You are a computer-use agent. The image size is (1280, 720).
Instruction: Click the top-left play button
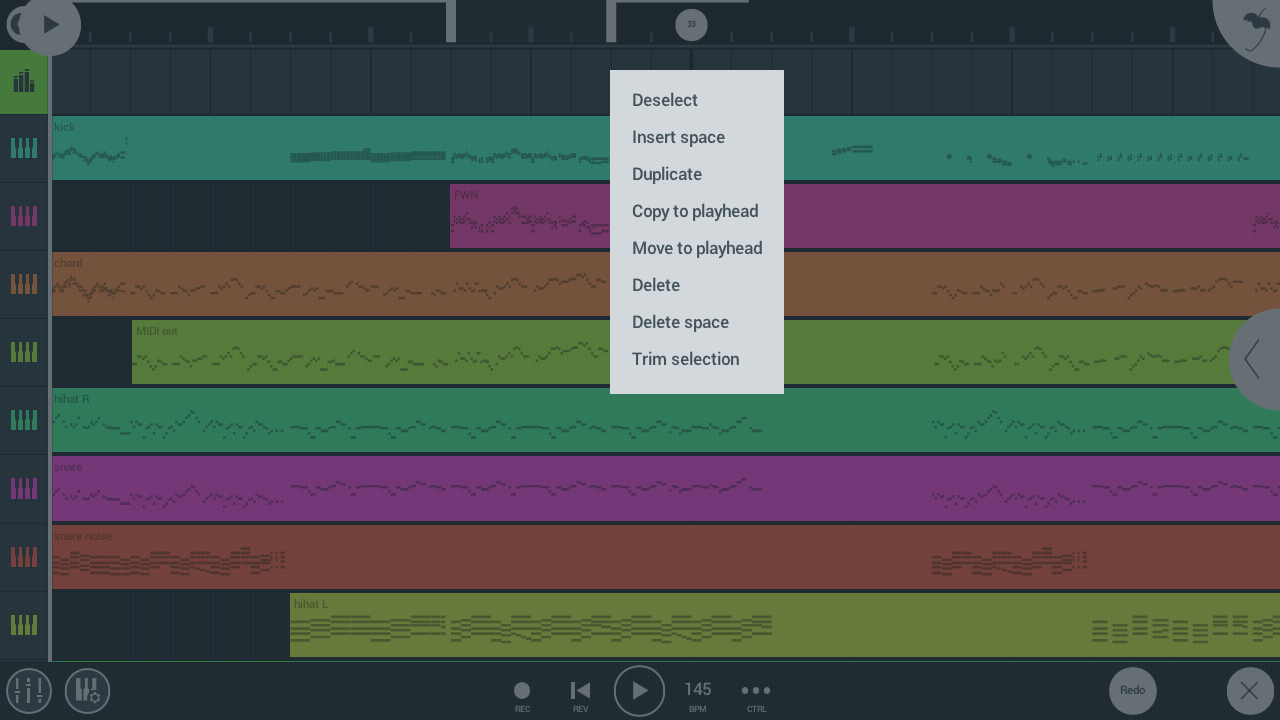coord(50,25)
